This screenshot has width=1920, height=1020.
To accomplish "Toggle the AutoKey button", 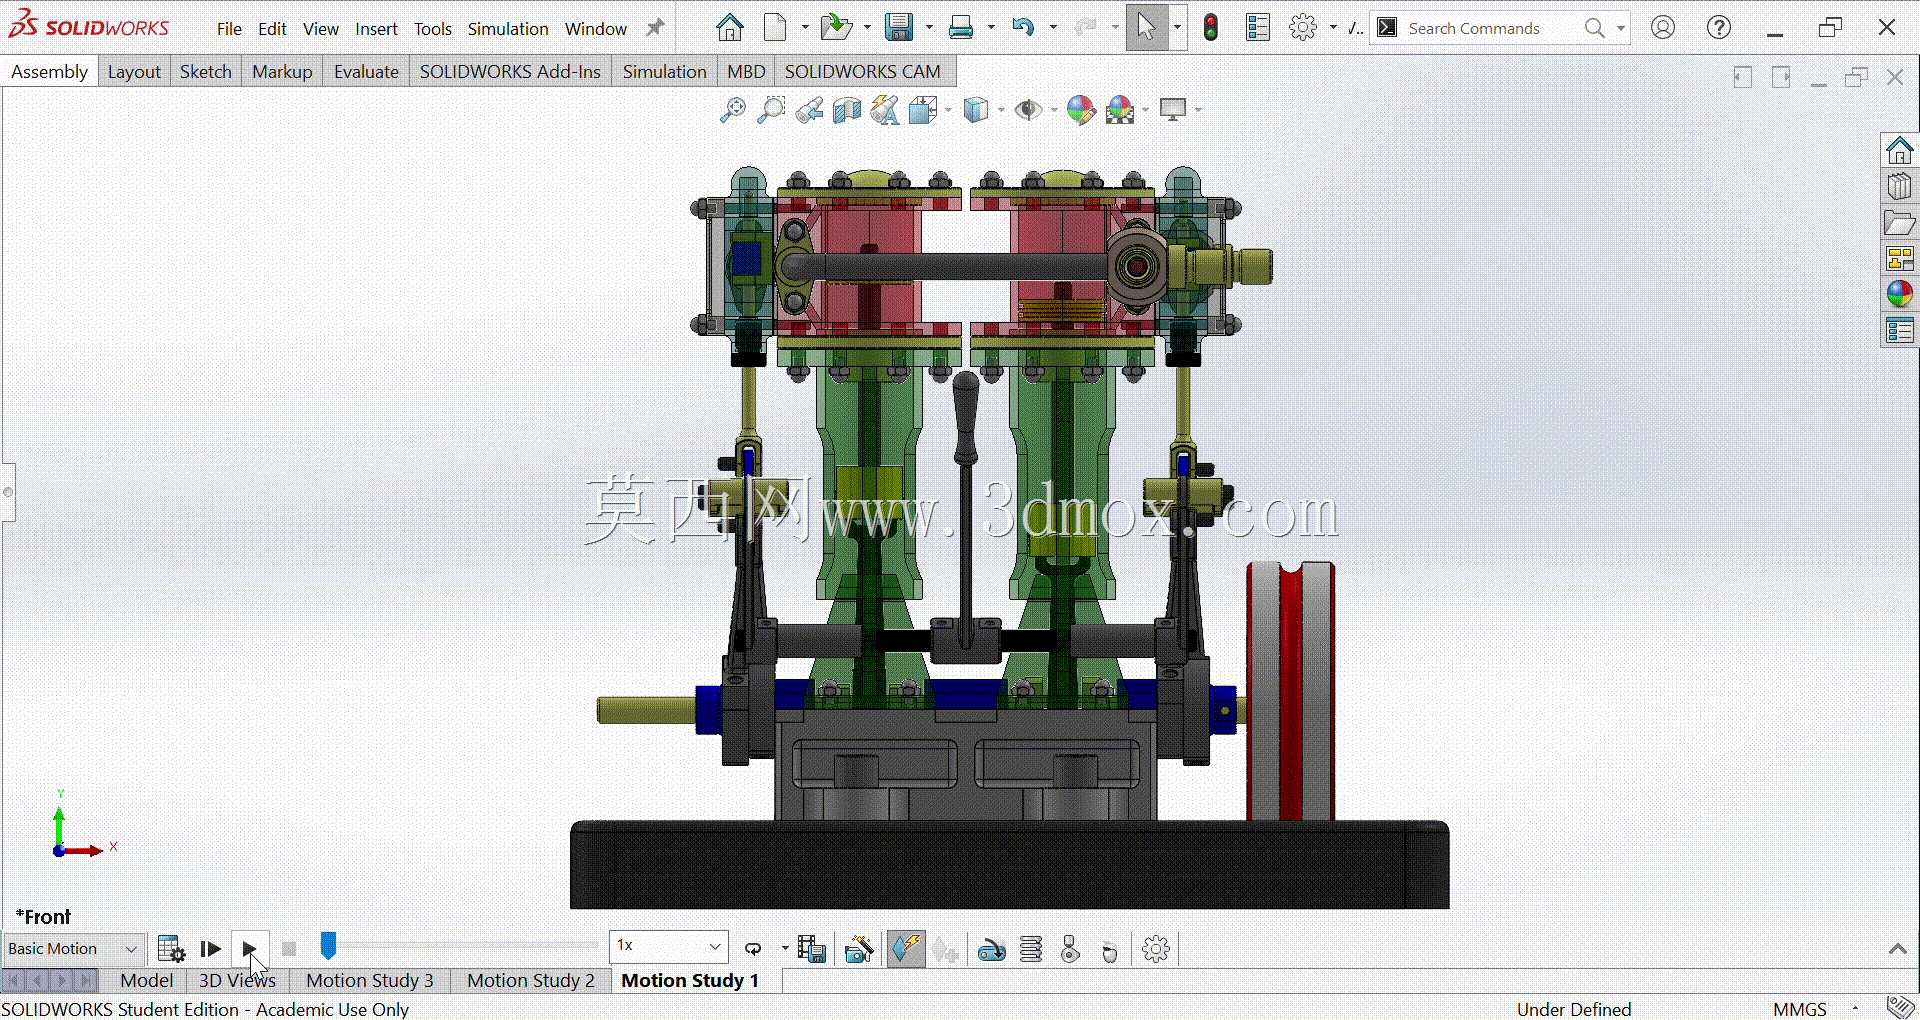I will [906, 949].
